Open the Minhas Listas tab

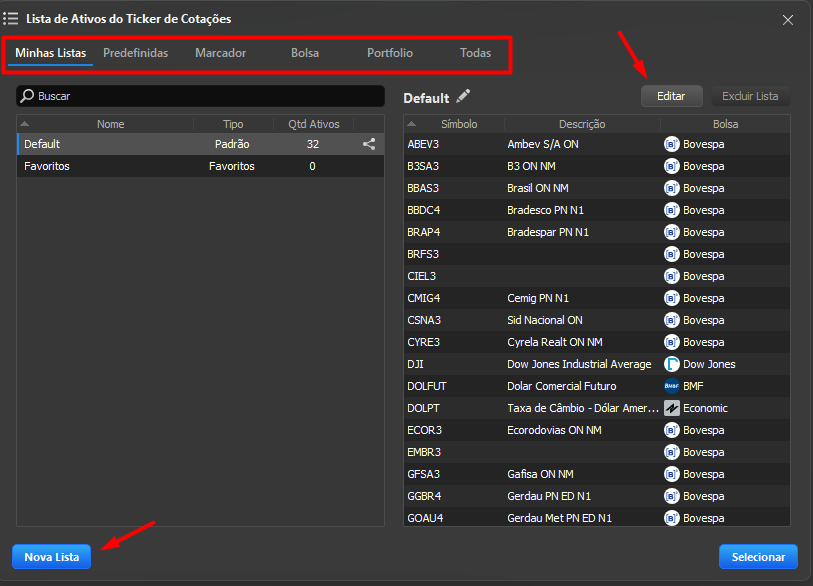[50, 53]
